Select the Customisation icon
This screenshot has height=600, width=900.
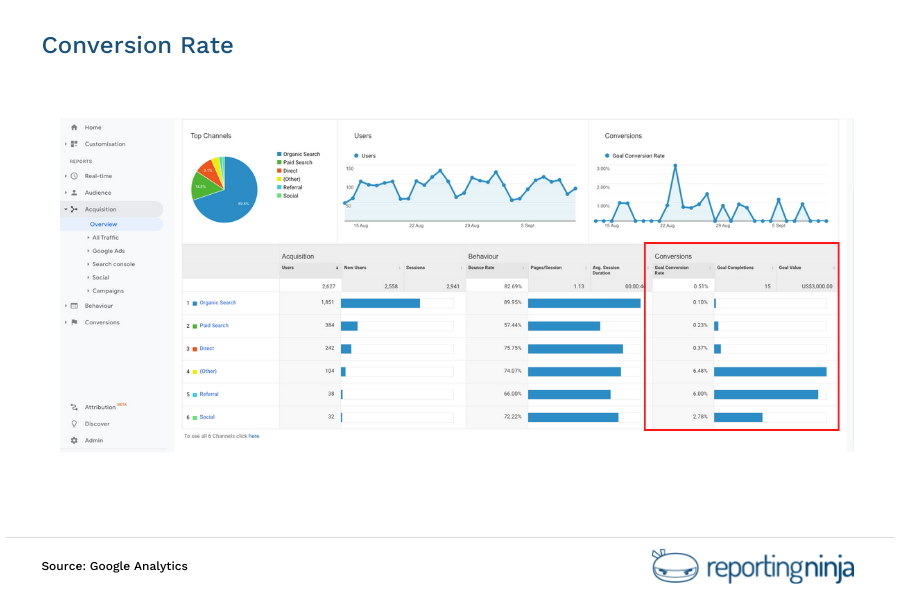pos(75,144)
